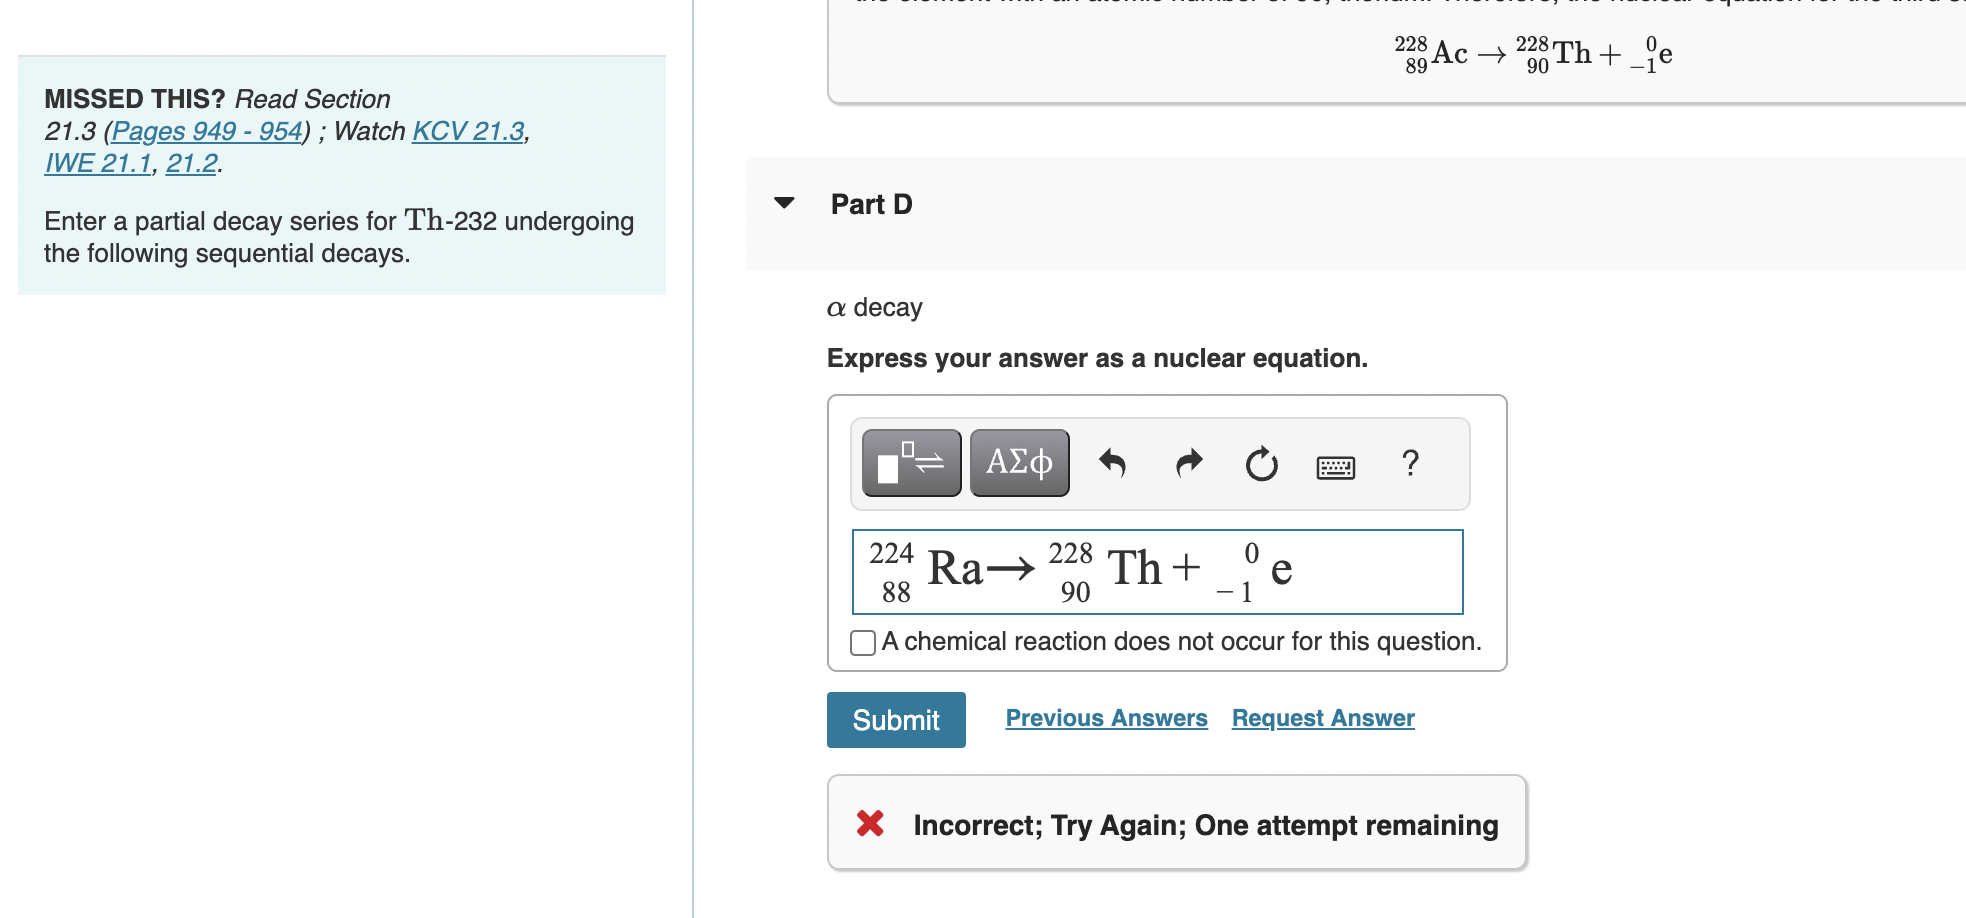Collapse Part D with the triangle arrow
This screenshot has width=1966, height=918.
[x=784, y=203]
